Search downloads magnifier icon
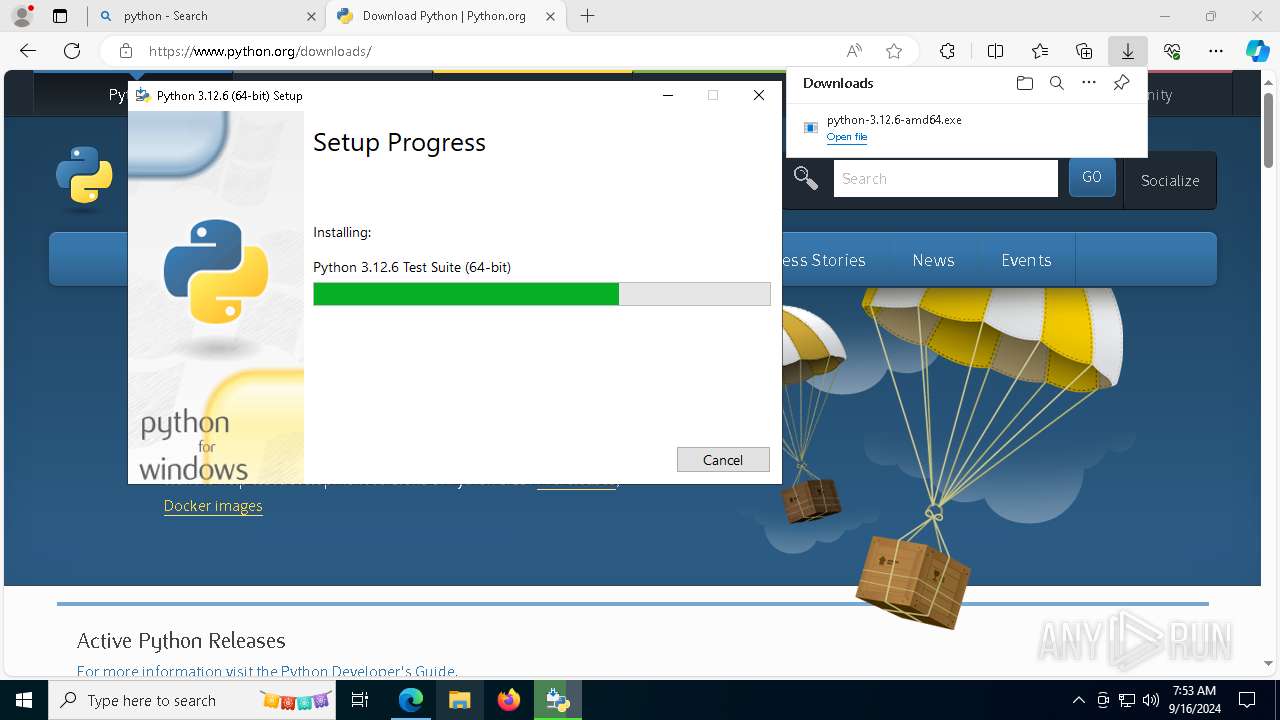This screenshot has height=720, width=1280. [1056, 83]
